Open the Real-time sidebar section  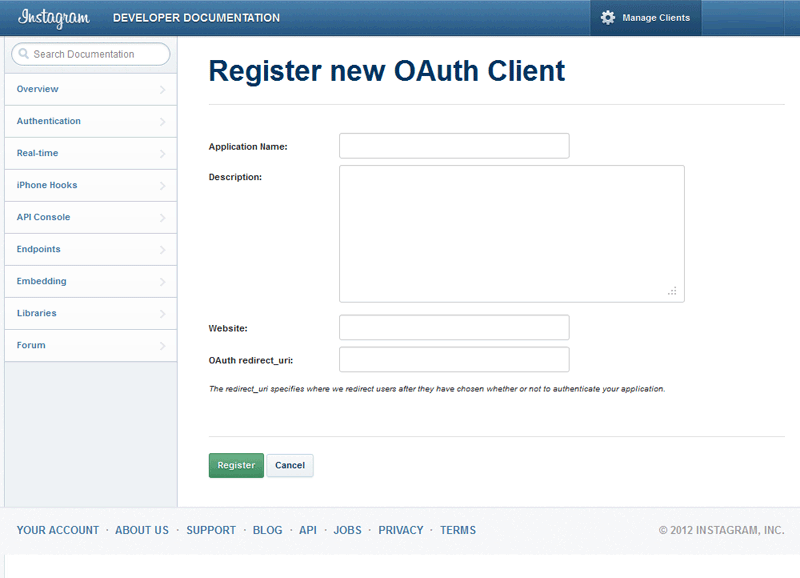[38, 153]
